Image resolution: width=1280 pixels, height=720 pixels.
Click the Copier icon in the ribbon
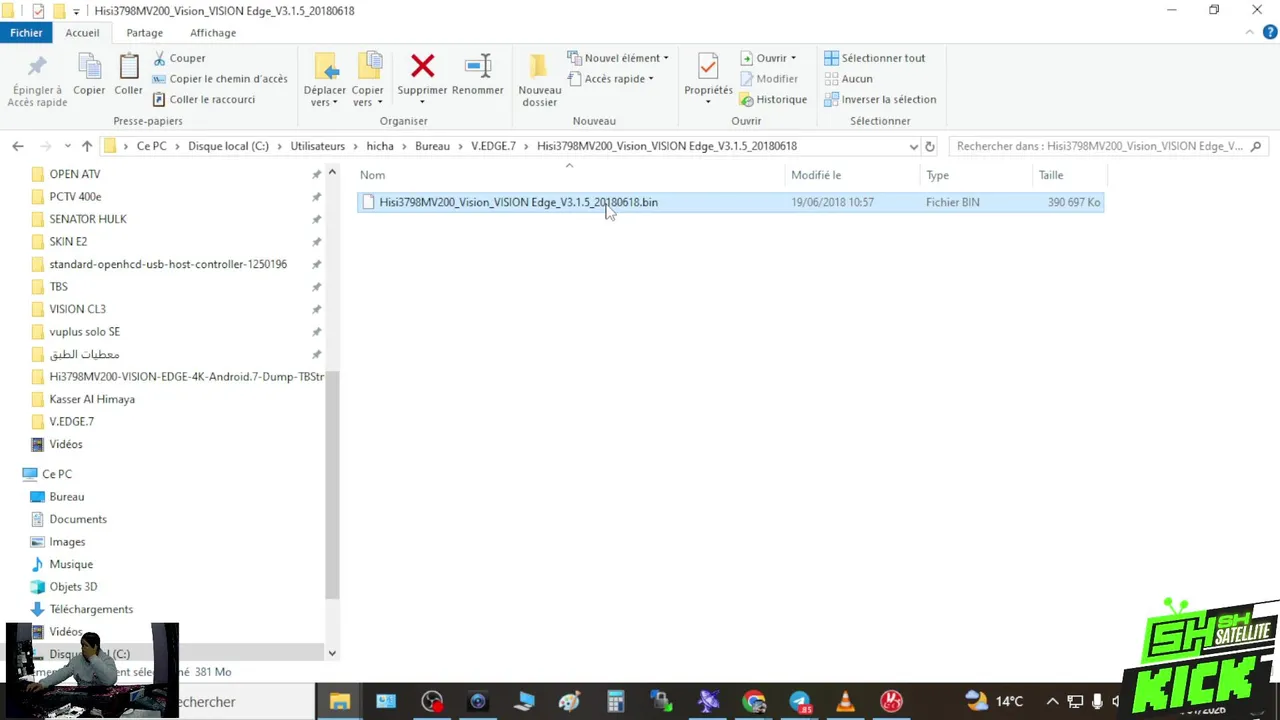tap(89, 68)
